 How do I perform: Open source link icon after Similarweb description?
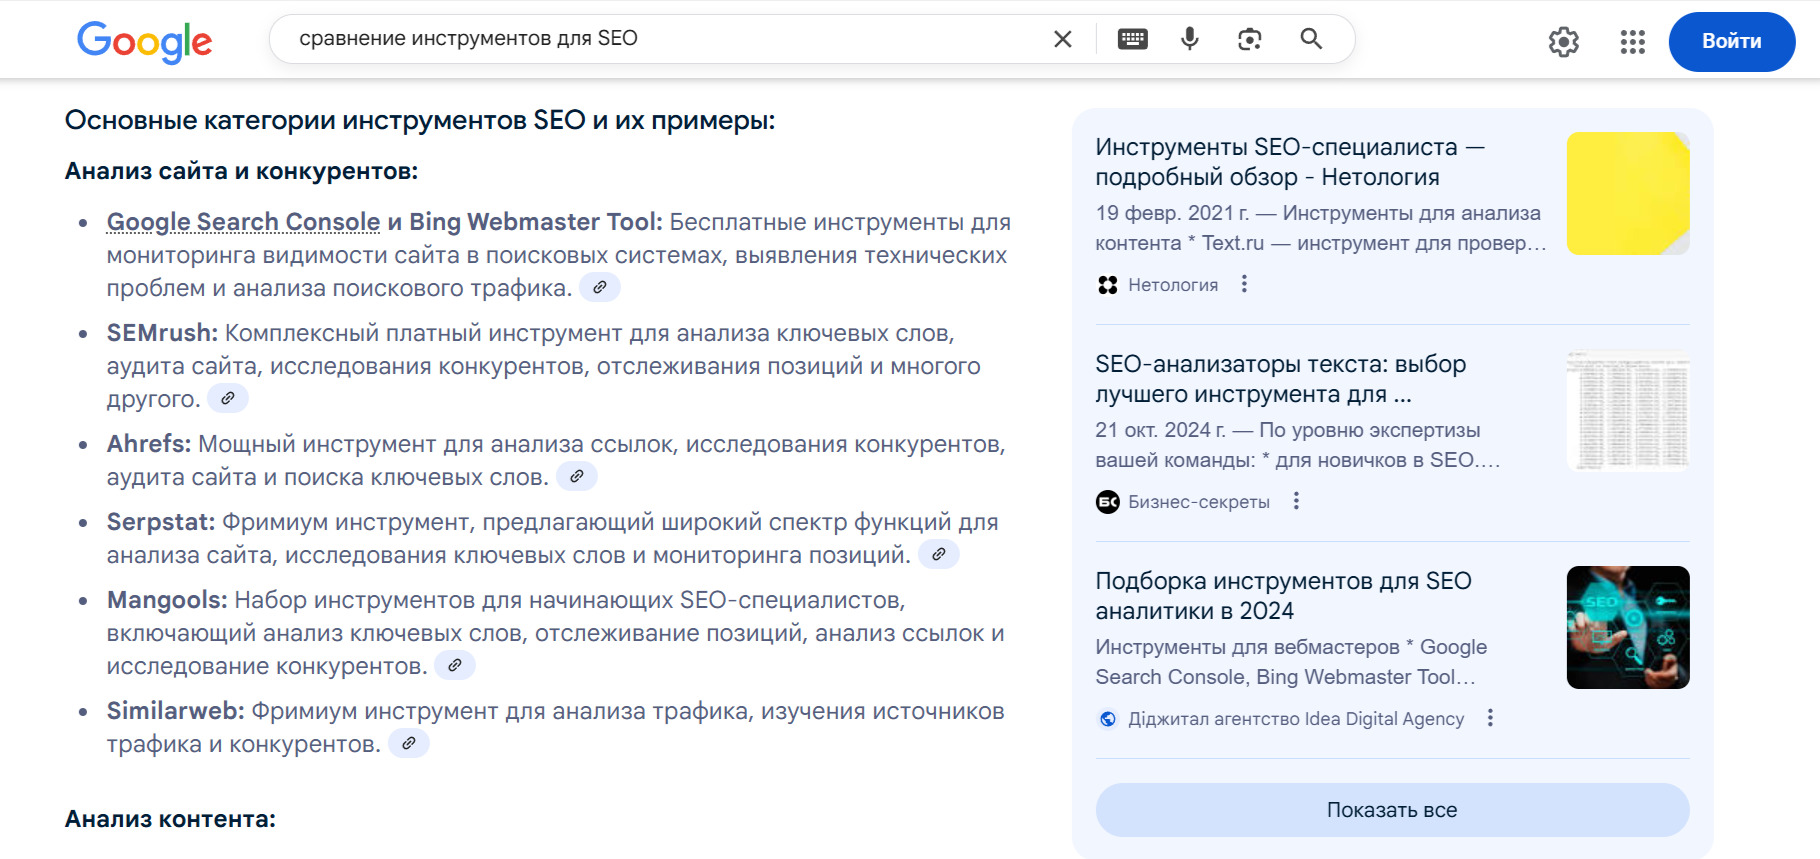coord(409,743)
